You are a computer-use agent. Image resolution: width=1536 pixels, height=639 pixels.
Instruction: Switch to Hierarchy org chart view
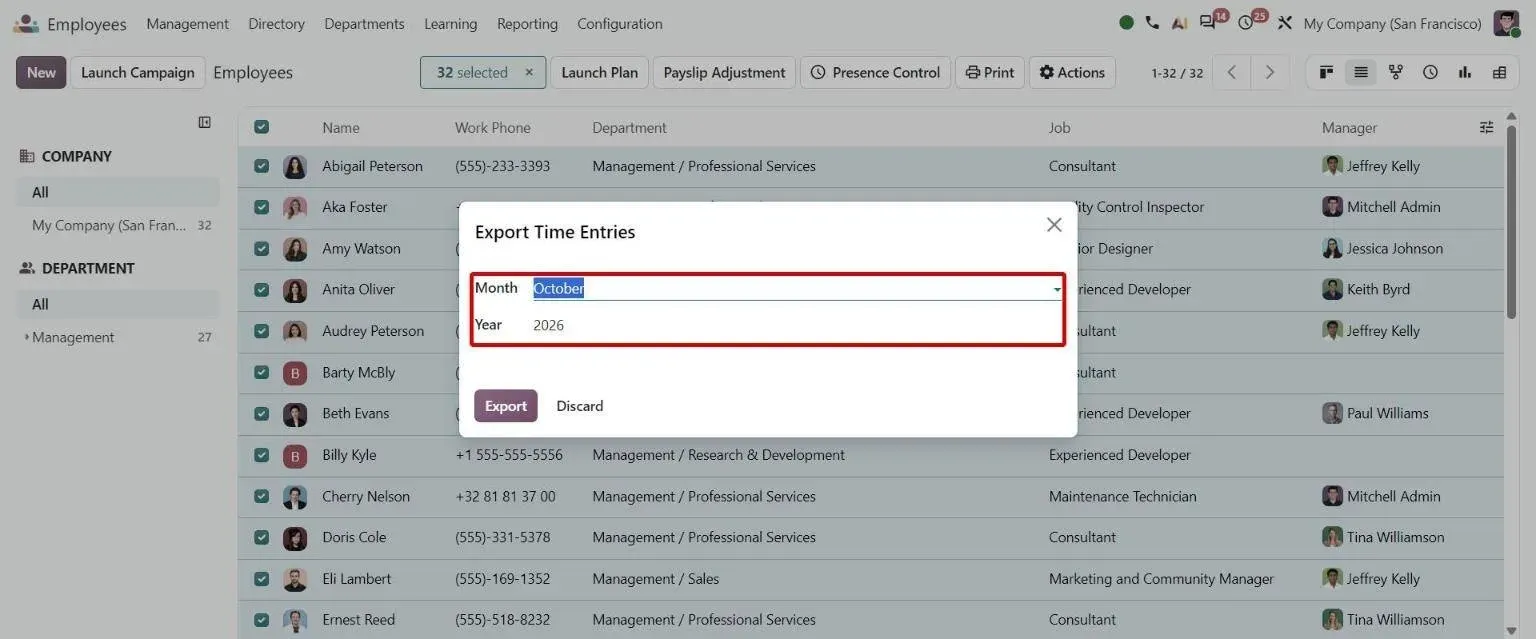[x=1396, y=72]
